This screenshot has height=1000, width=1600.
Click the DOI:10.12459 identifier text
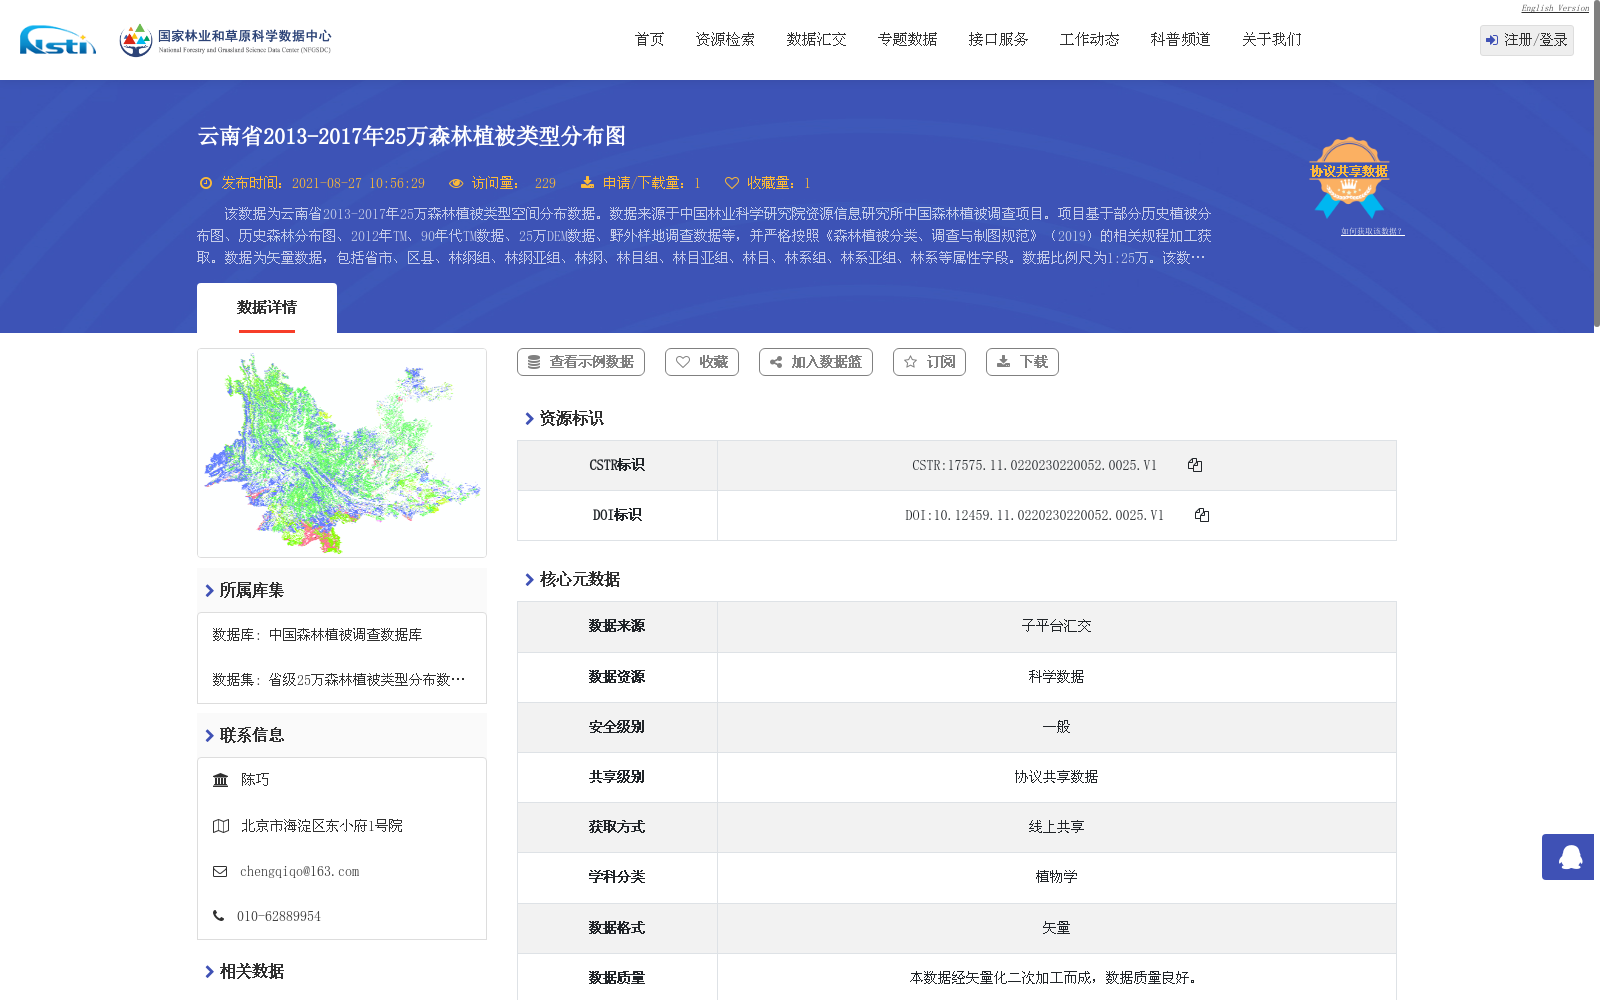click(1034, 515)
